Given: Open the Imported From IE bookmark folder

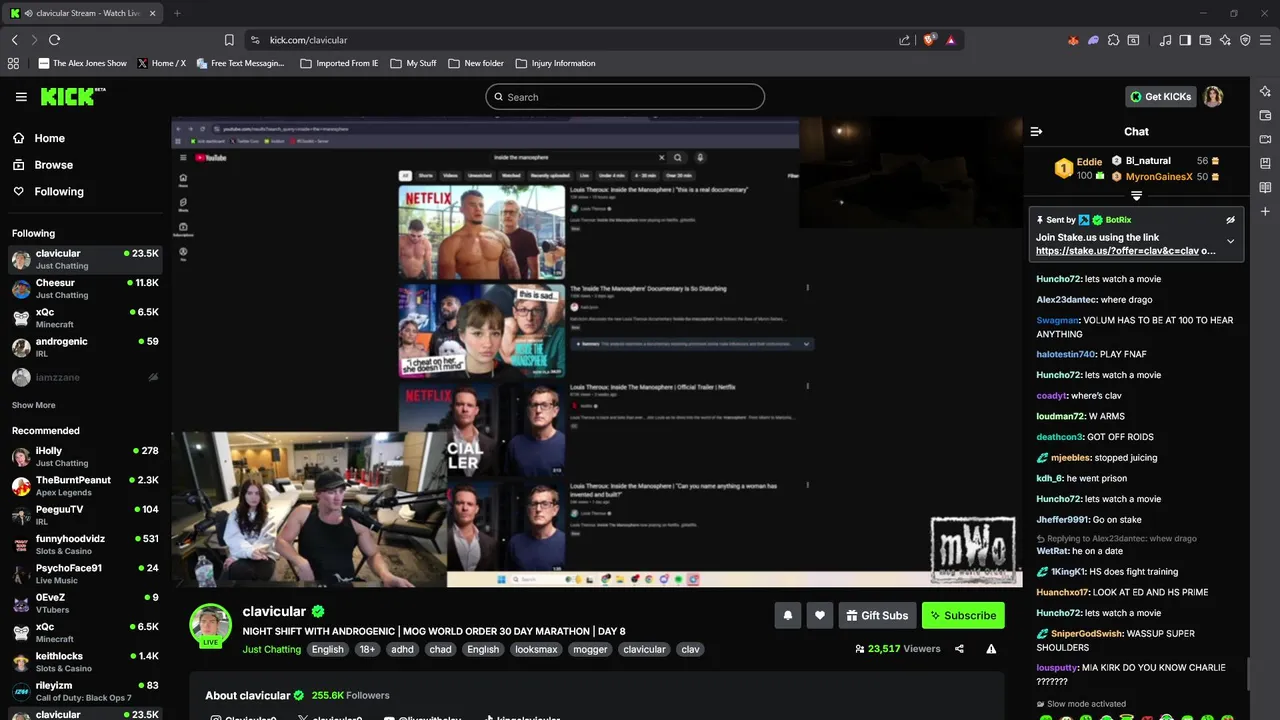Looking at the screenshot, I should [x=339, y=63].
